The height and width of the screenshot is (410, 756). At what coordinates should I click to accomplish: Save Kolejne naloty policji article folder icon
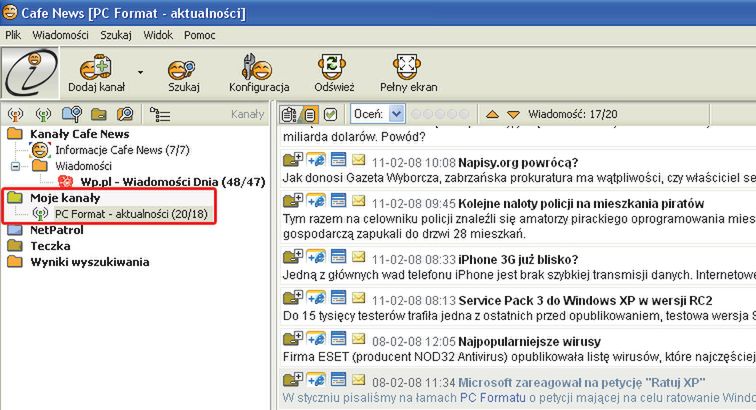tap(293, 200)
